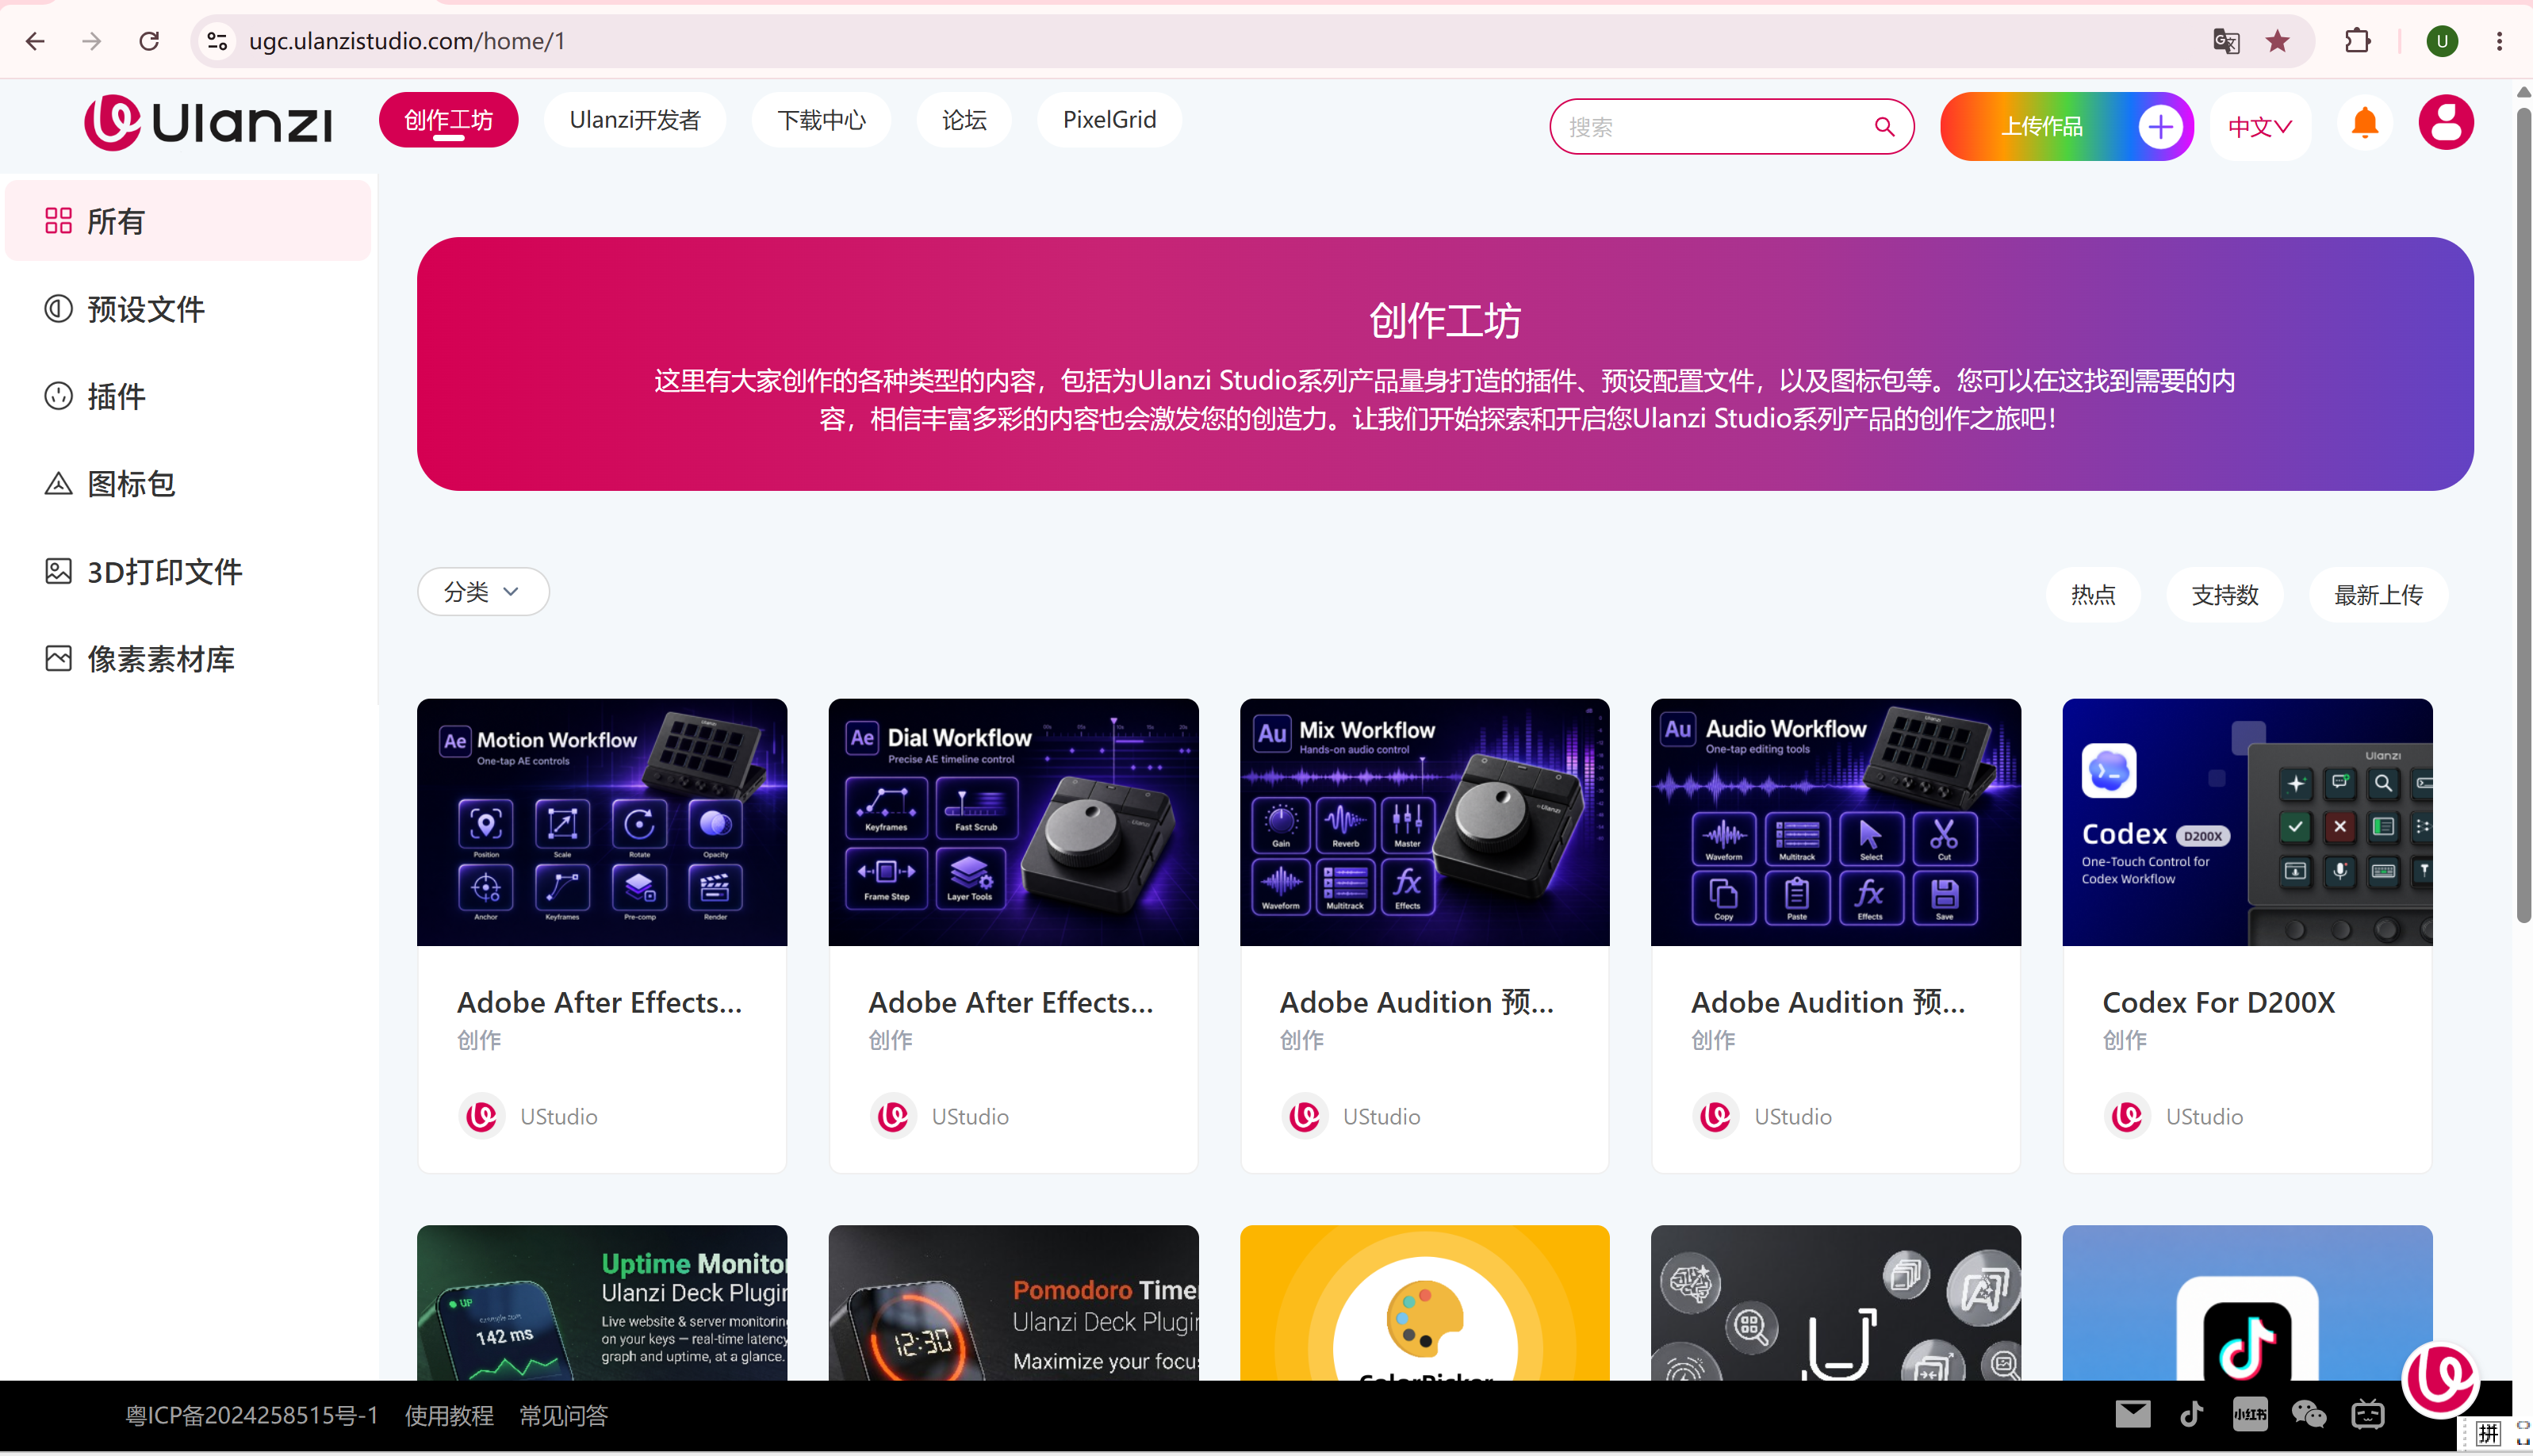Click the forward navigation arrow
The image size is (2533, 1456).
(x=92, y=41)
